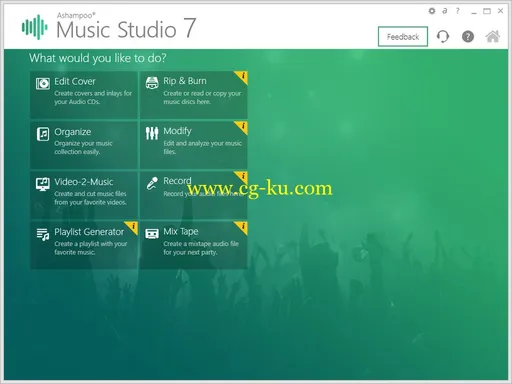Select the Playlist Generator list icon
This screenshot has height=384, width=512.
tap(43, 234)
